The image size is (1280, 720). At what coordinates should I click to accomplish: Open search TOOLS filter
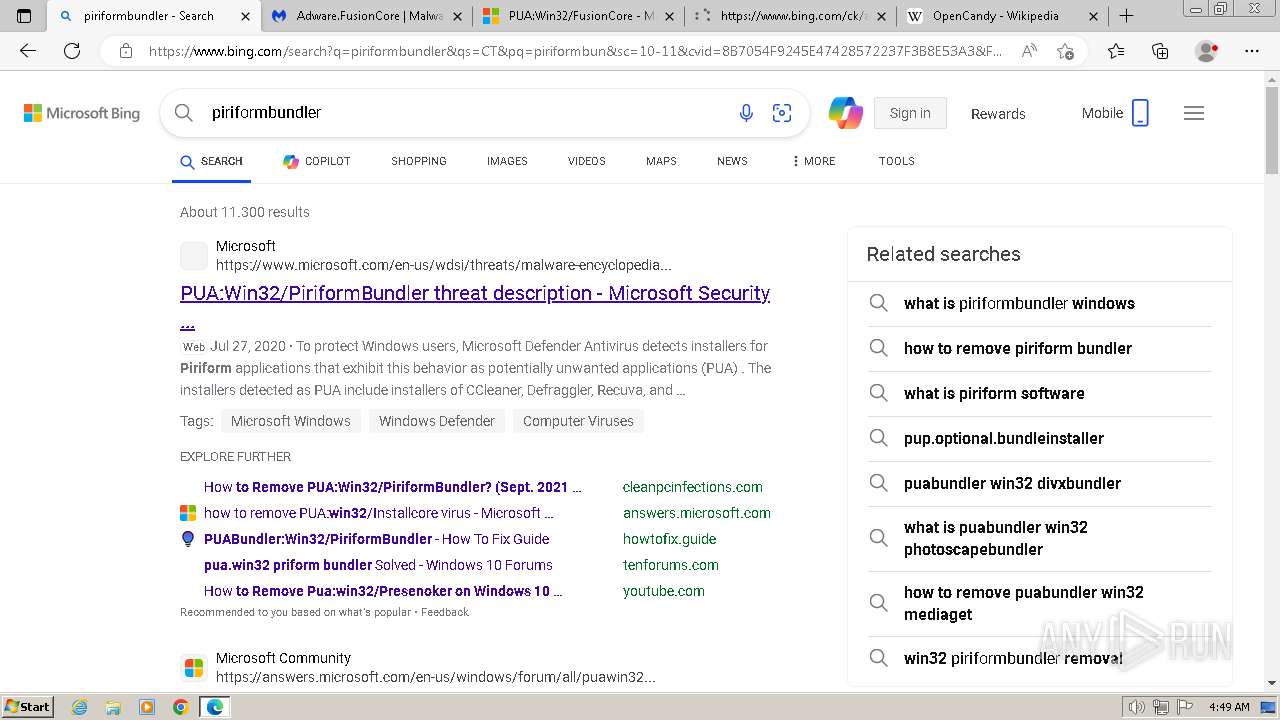coord(897,161)
